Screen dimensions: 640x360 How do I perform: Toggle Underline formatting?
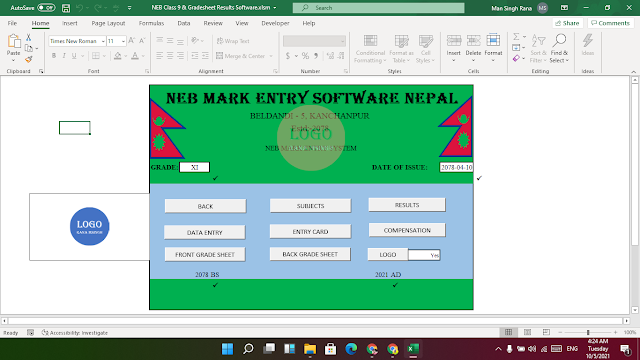click(x=74, y=56)
